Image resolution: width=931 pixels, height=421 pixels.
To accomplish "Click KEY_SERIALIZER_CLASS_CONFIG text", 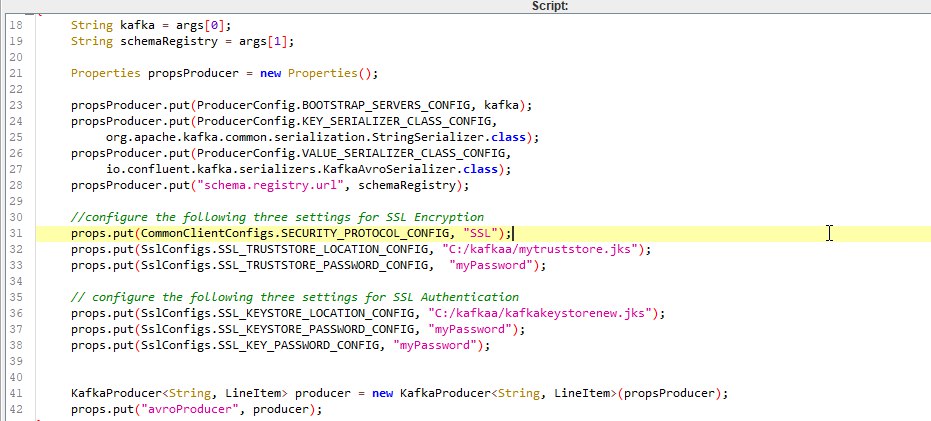I will 398,122.
